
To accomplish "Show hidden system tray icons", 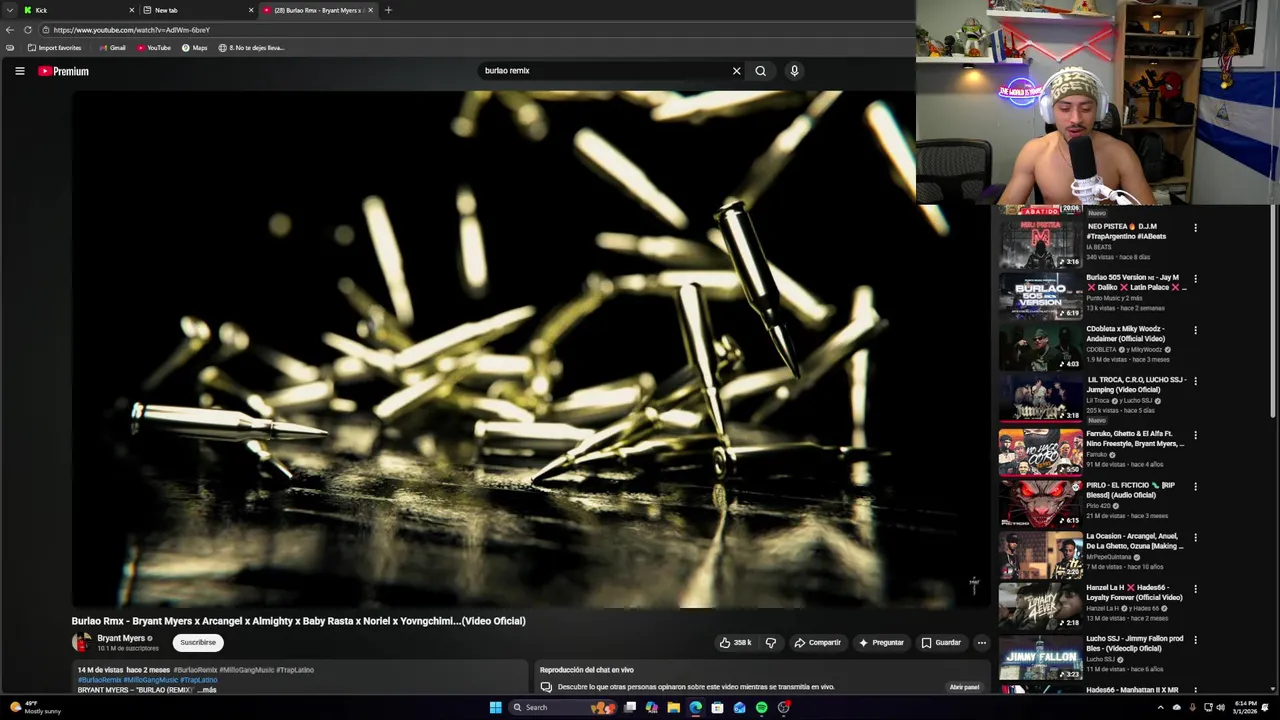I will point(1160,708).
